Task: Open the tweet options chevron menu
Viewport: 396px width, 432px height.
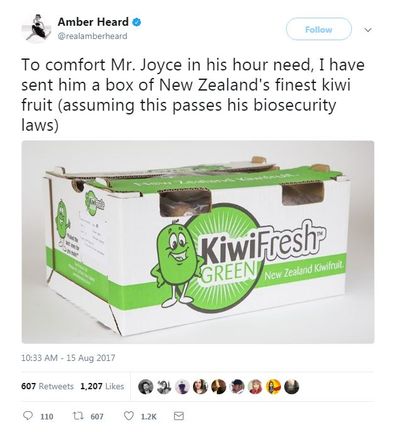Action: 368,30
